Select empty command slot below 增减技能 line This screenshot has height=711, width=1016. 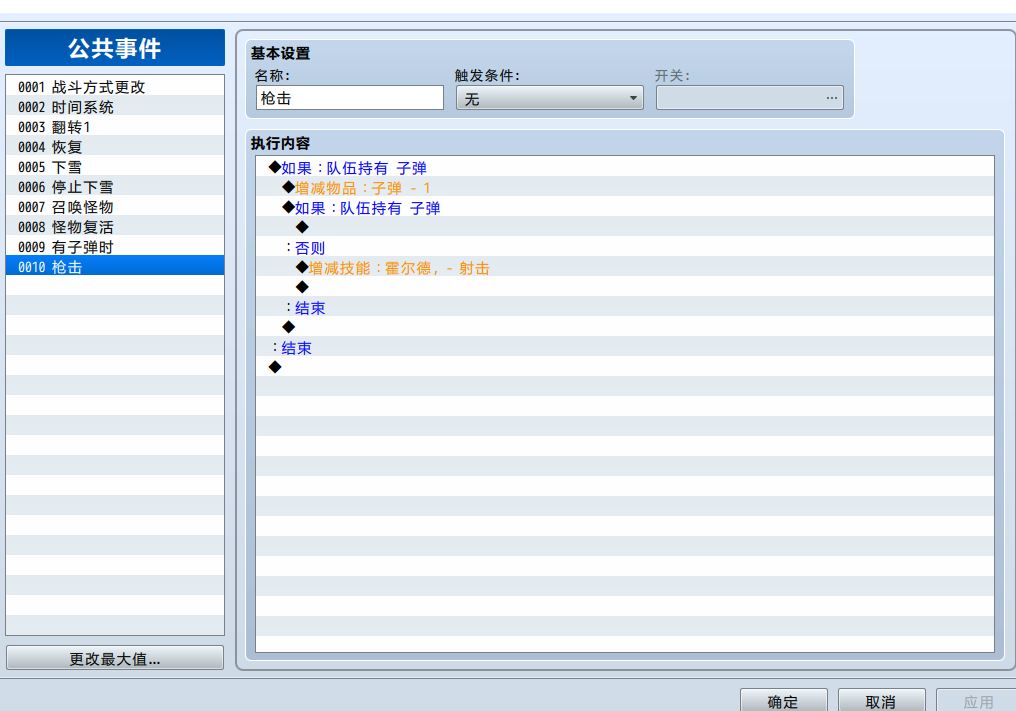625,288
